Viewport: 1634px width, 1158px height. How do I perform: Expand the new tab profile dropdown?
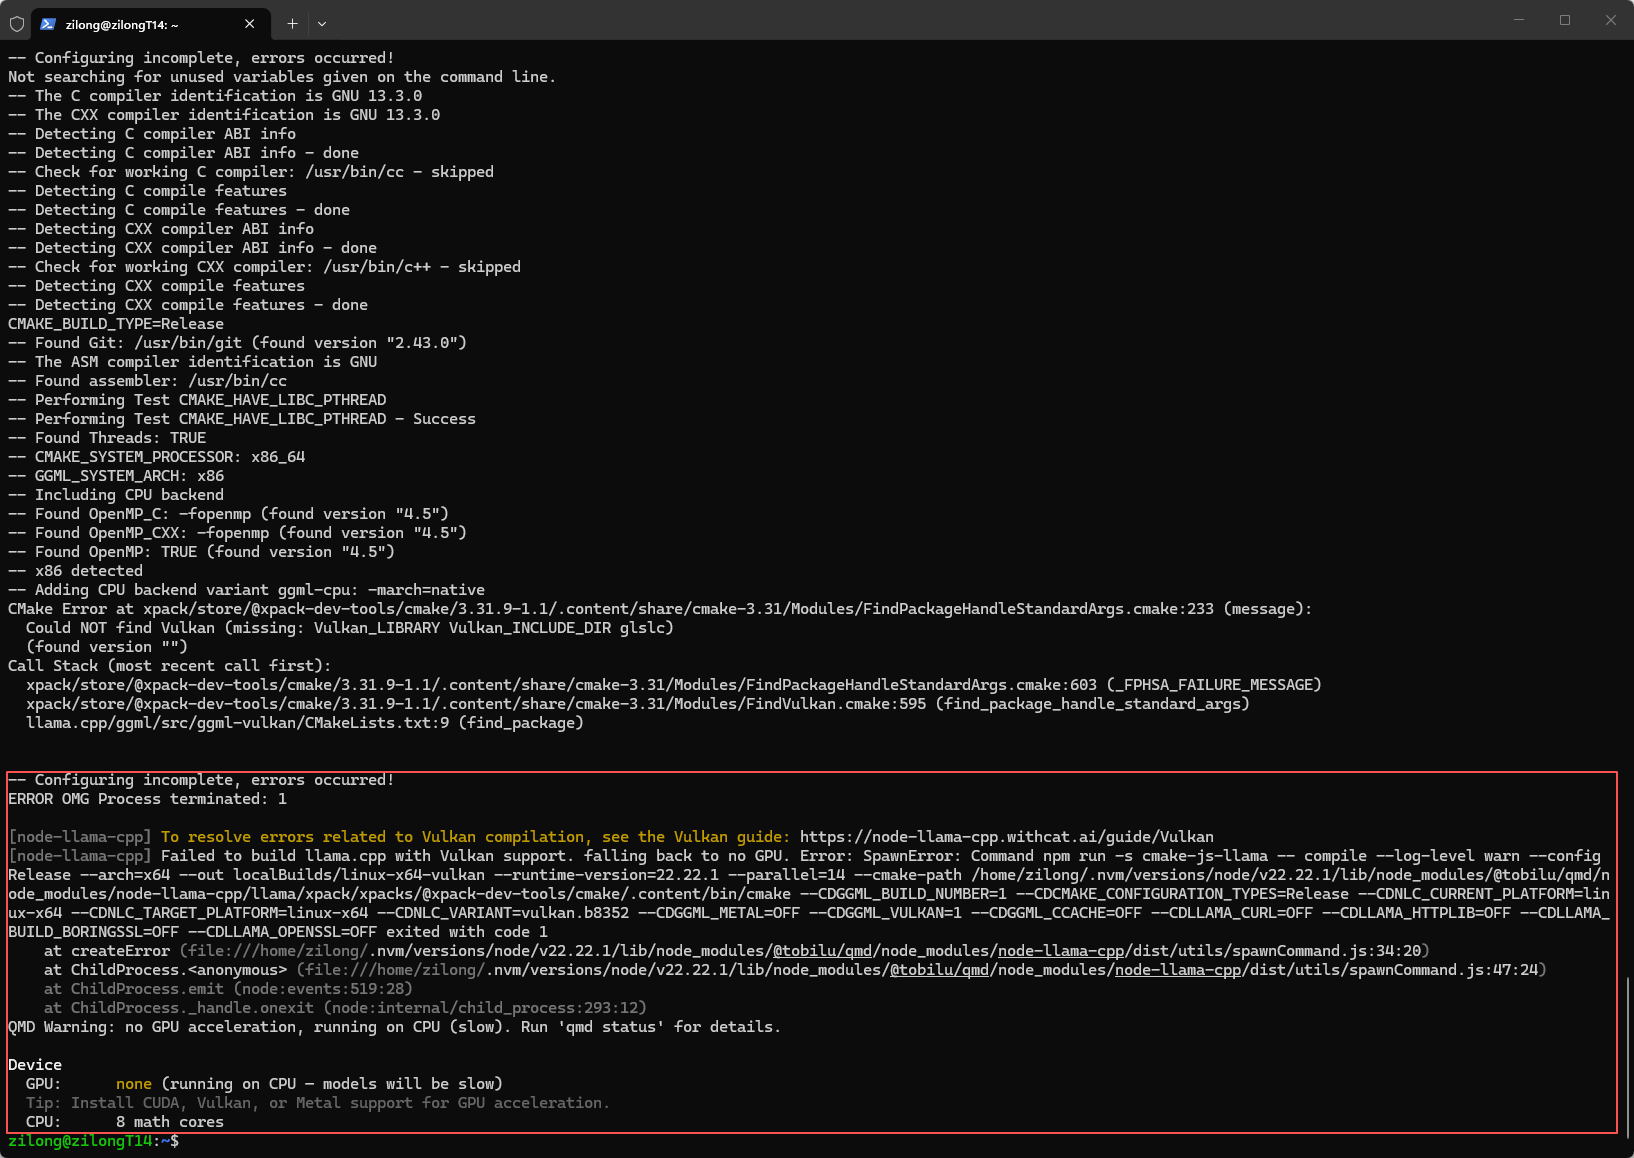(x=322, y=23)
